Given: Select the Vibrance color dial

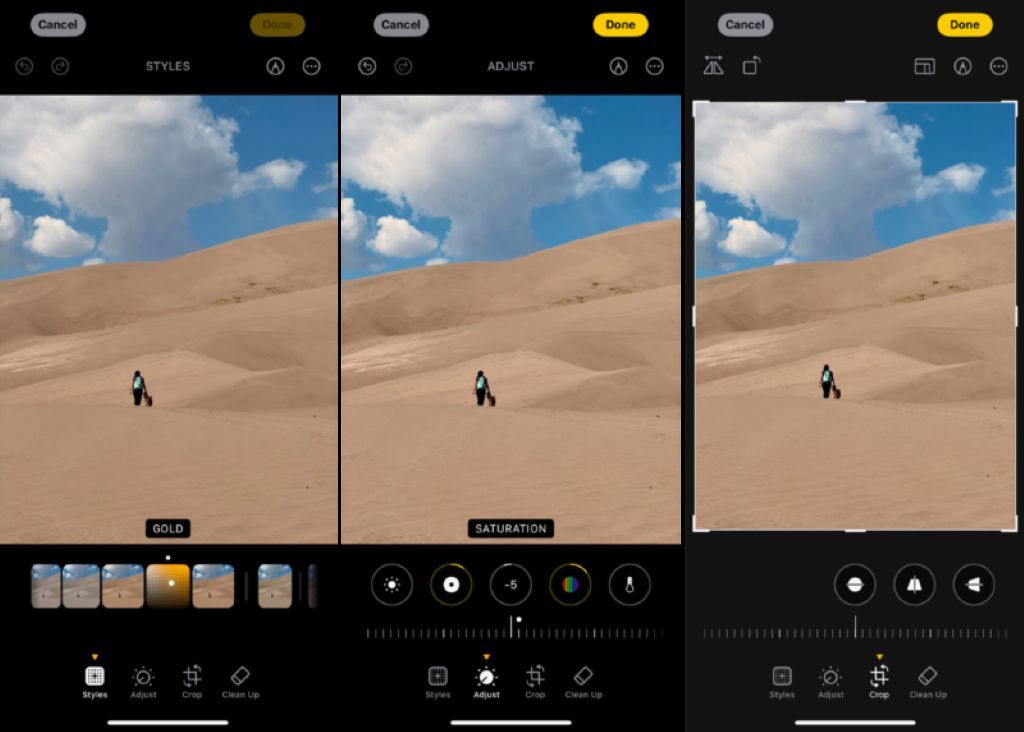Looking at the screenshot, I should 570,584.
